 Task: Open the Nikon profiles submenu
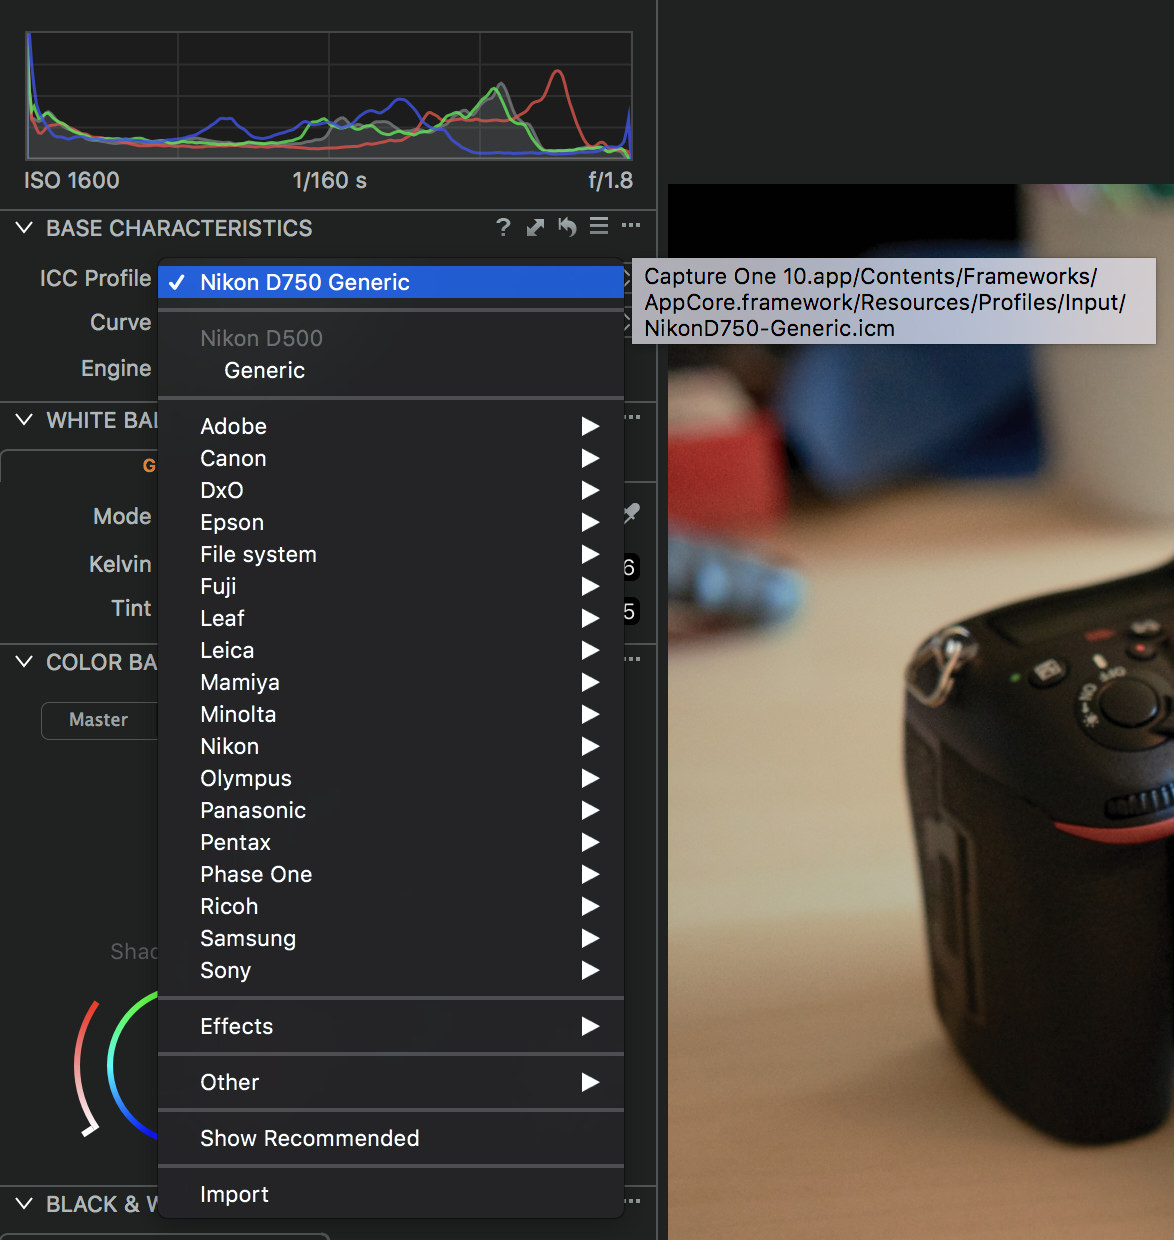230,746
